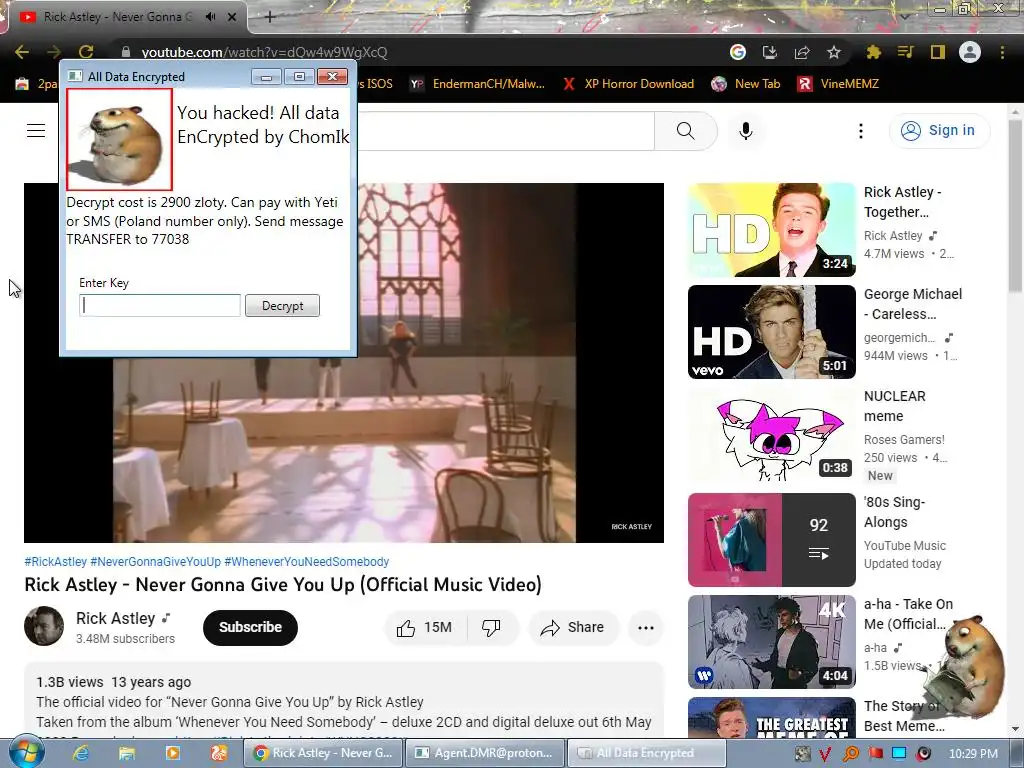
Task: Open the New Tab bookmark
Action: 746,84
